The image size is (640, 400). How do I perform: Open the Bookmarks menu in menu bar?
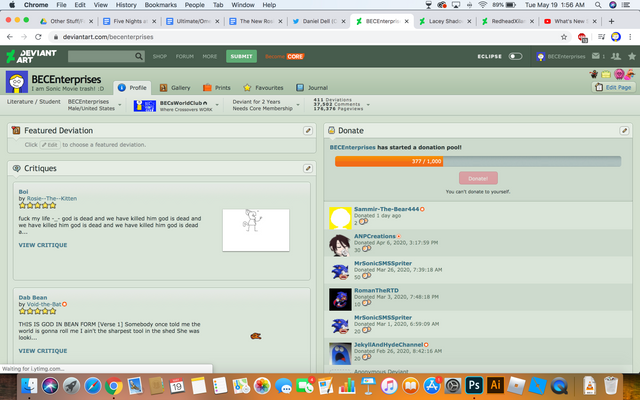160,5
